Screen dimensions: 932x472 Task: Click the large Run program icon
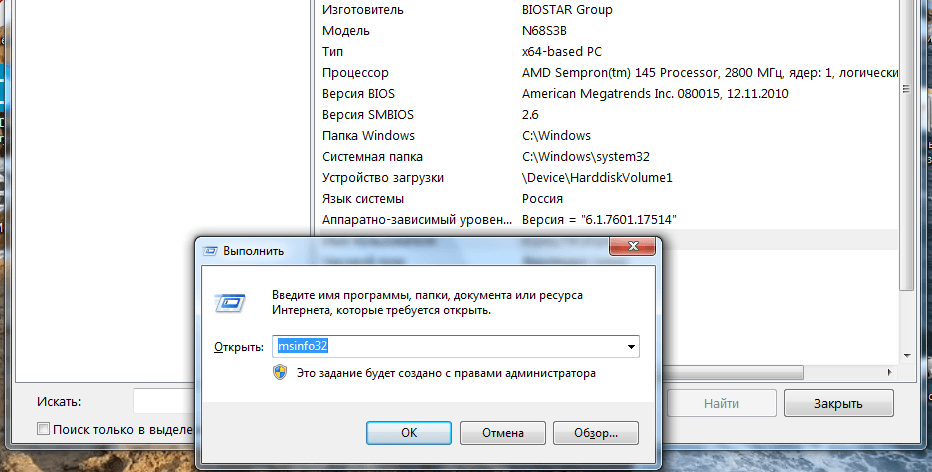point(231,302)
